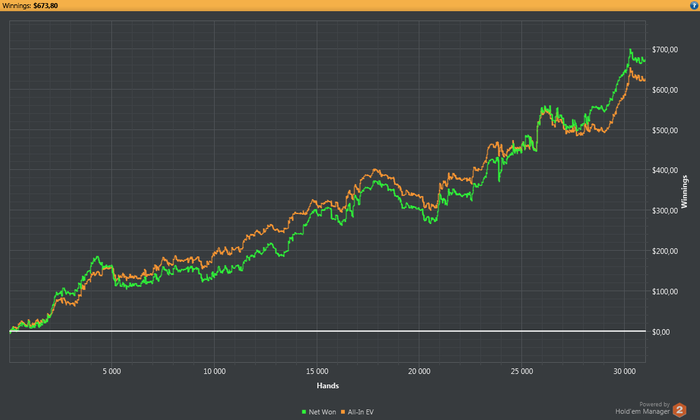Click the $300,00 axis label
The width and height of the screenshot is (700, 420).
(x=665, y=211)
